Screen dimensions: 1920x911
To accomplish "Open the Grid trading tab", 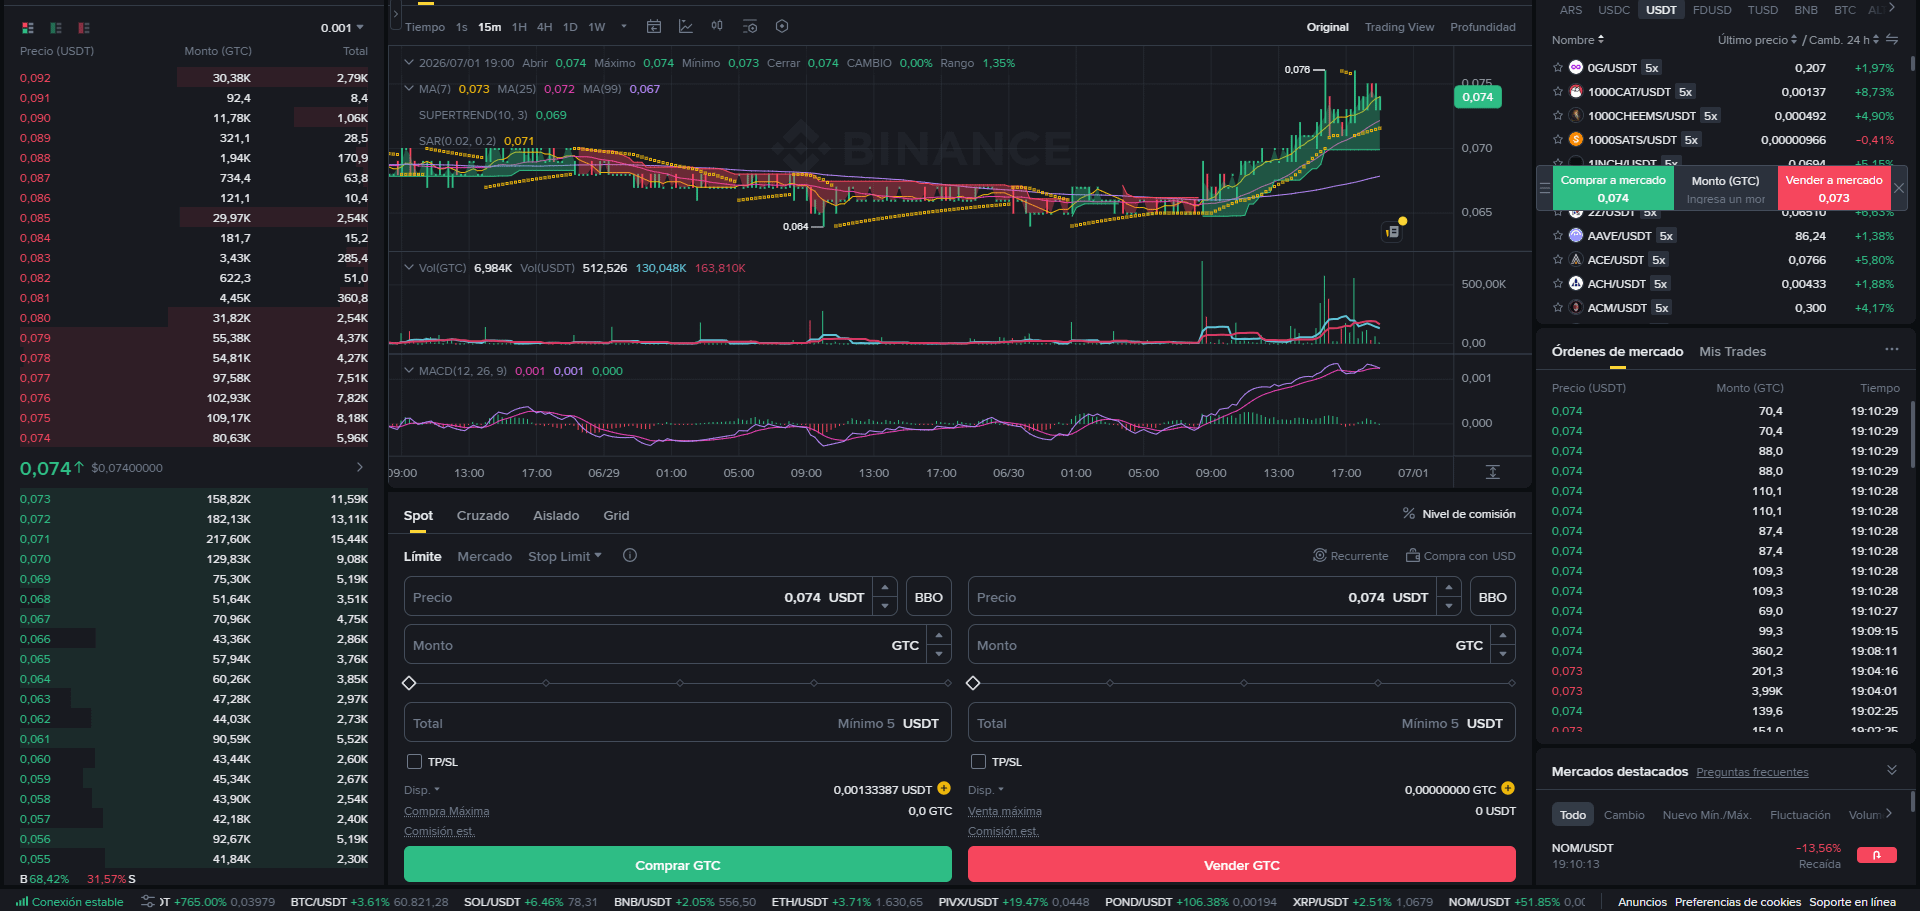I will click(x=616, y=516).
